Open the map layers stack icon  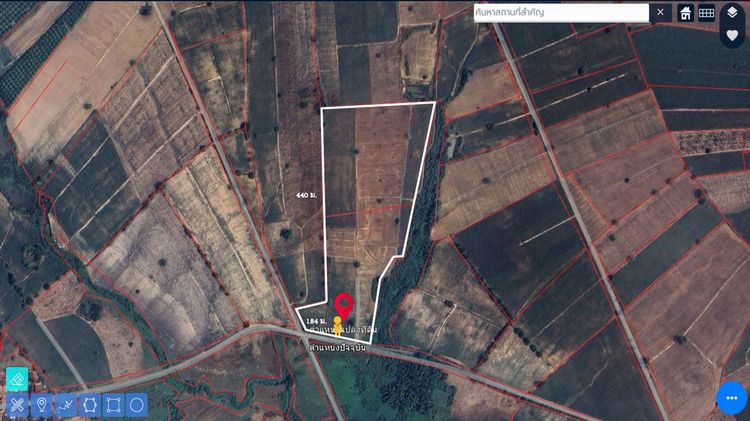point(732,13)
